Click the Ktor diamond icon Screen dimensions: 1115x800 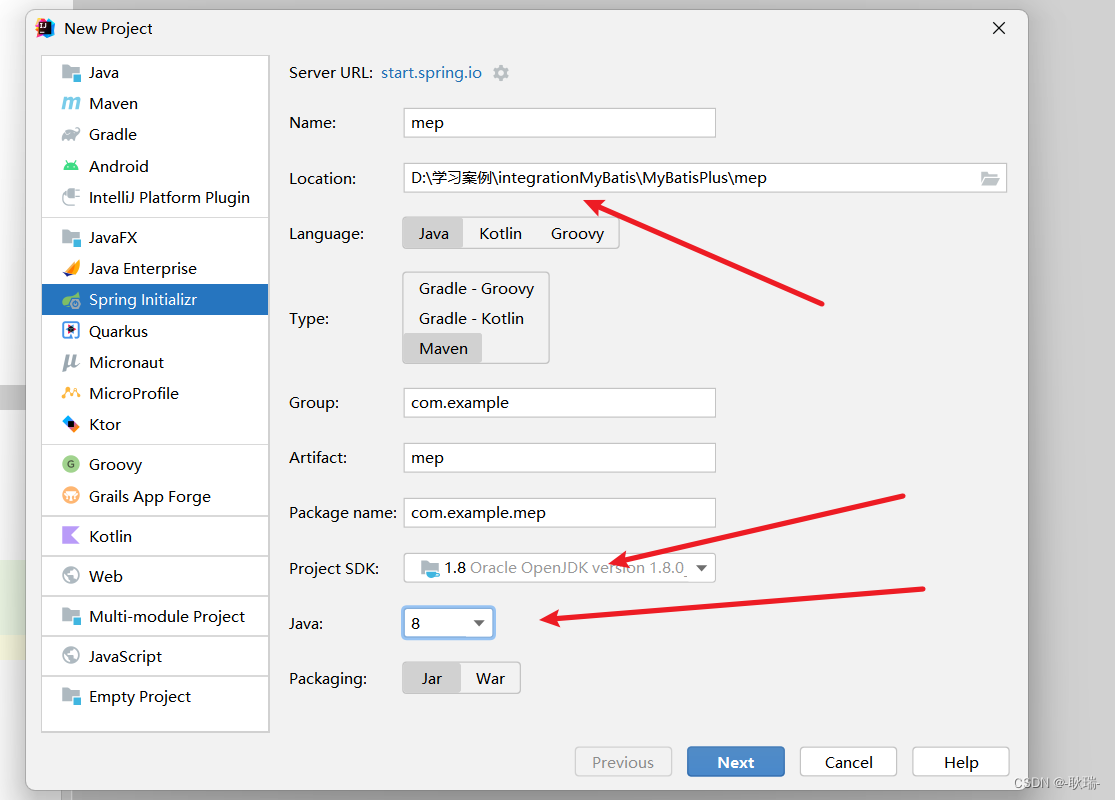[71, 425]
